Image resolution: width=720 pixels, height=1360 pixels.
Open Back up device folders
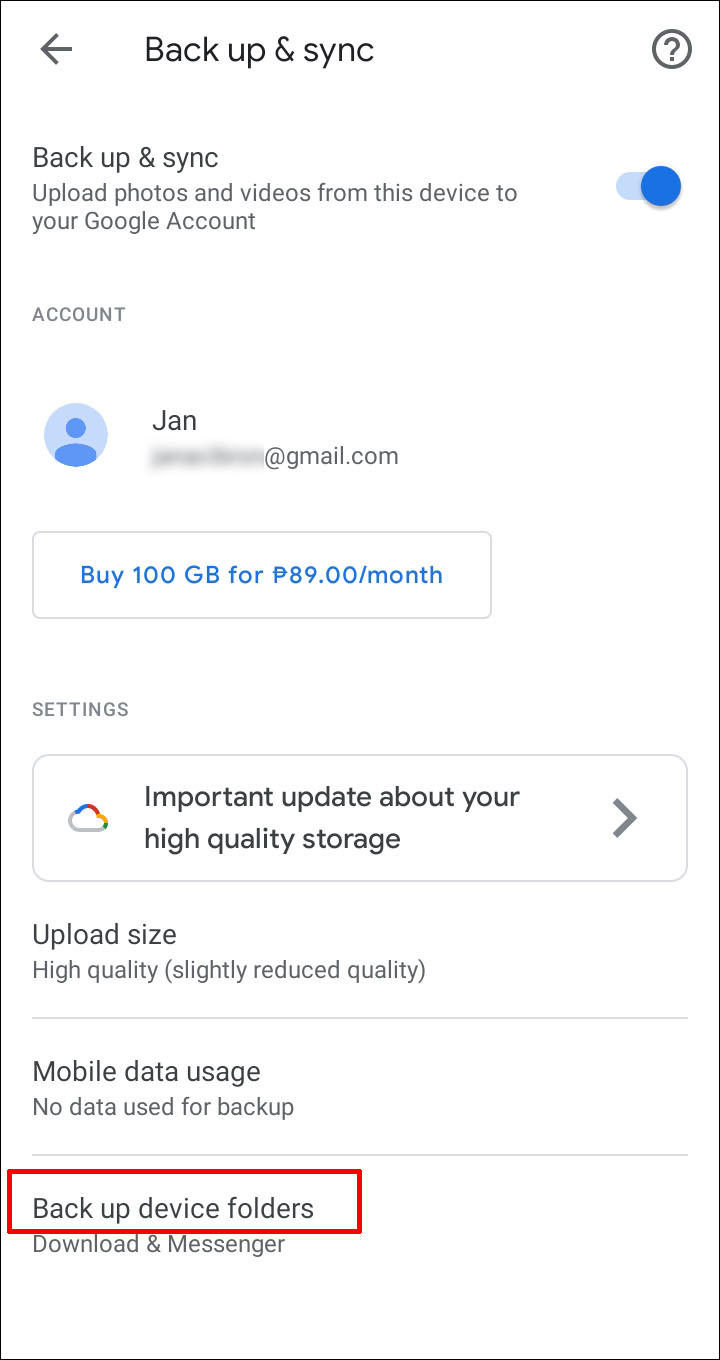tap(173, 1208)
